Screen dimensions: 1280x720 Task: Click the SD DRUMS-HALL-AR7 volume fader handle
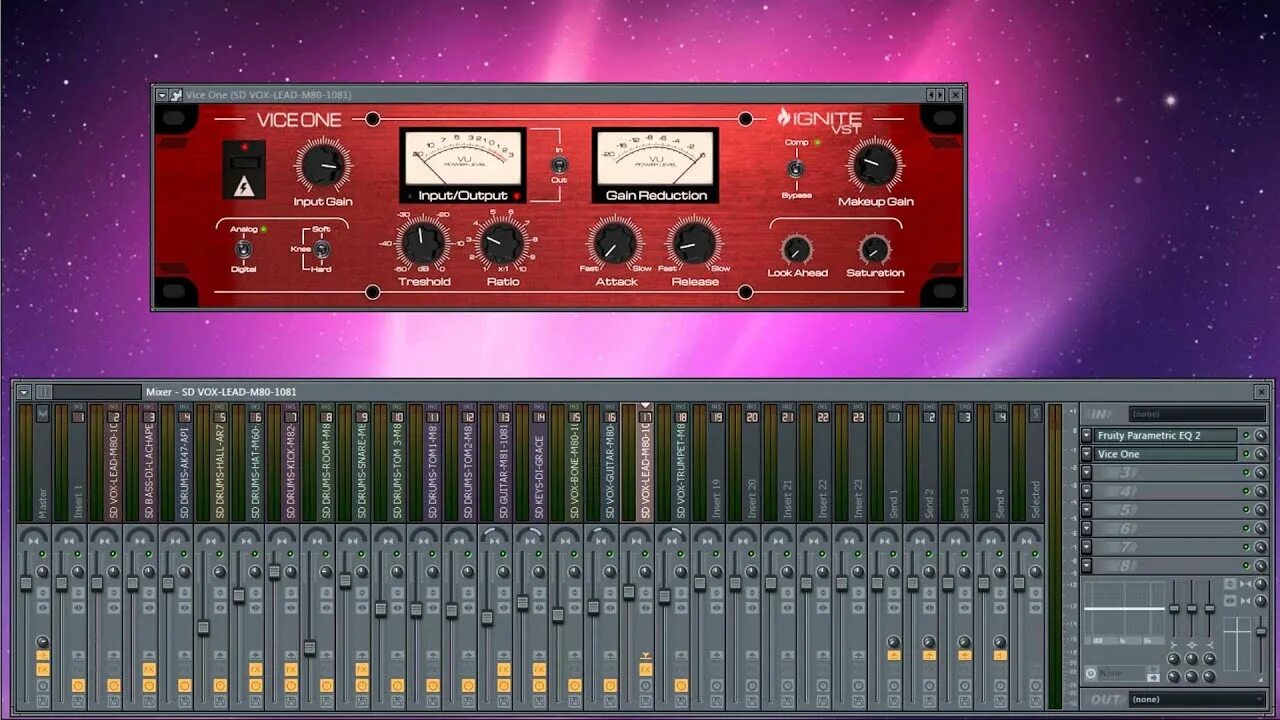coord(203,627)
